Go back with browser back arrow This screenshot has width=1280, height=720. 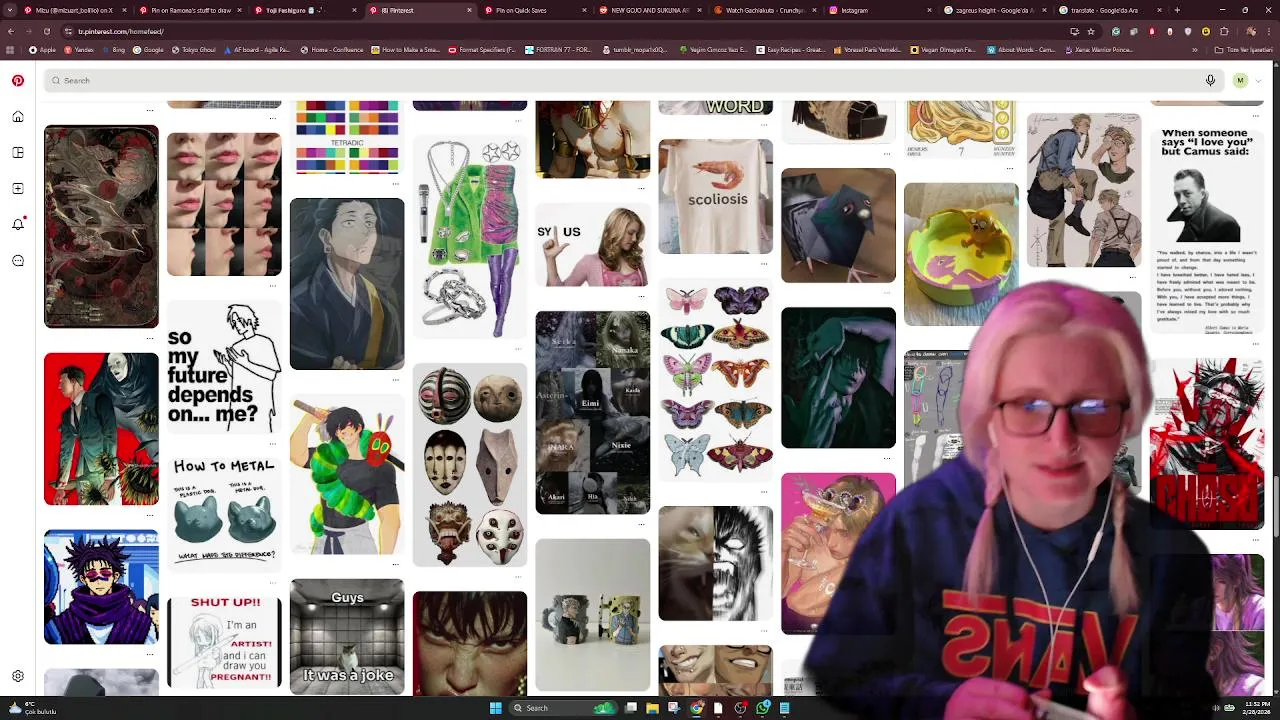coord(10,31)
